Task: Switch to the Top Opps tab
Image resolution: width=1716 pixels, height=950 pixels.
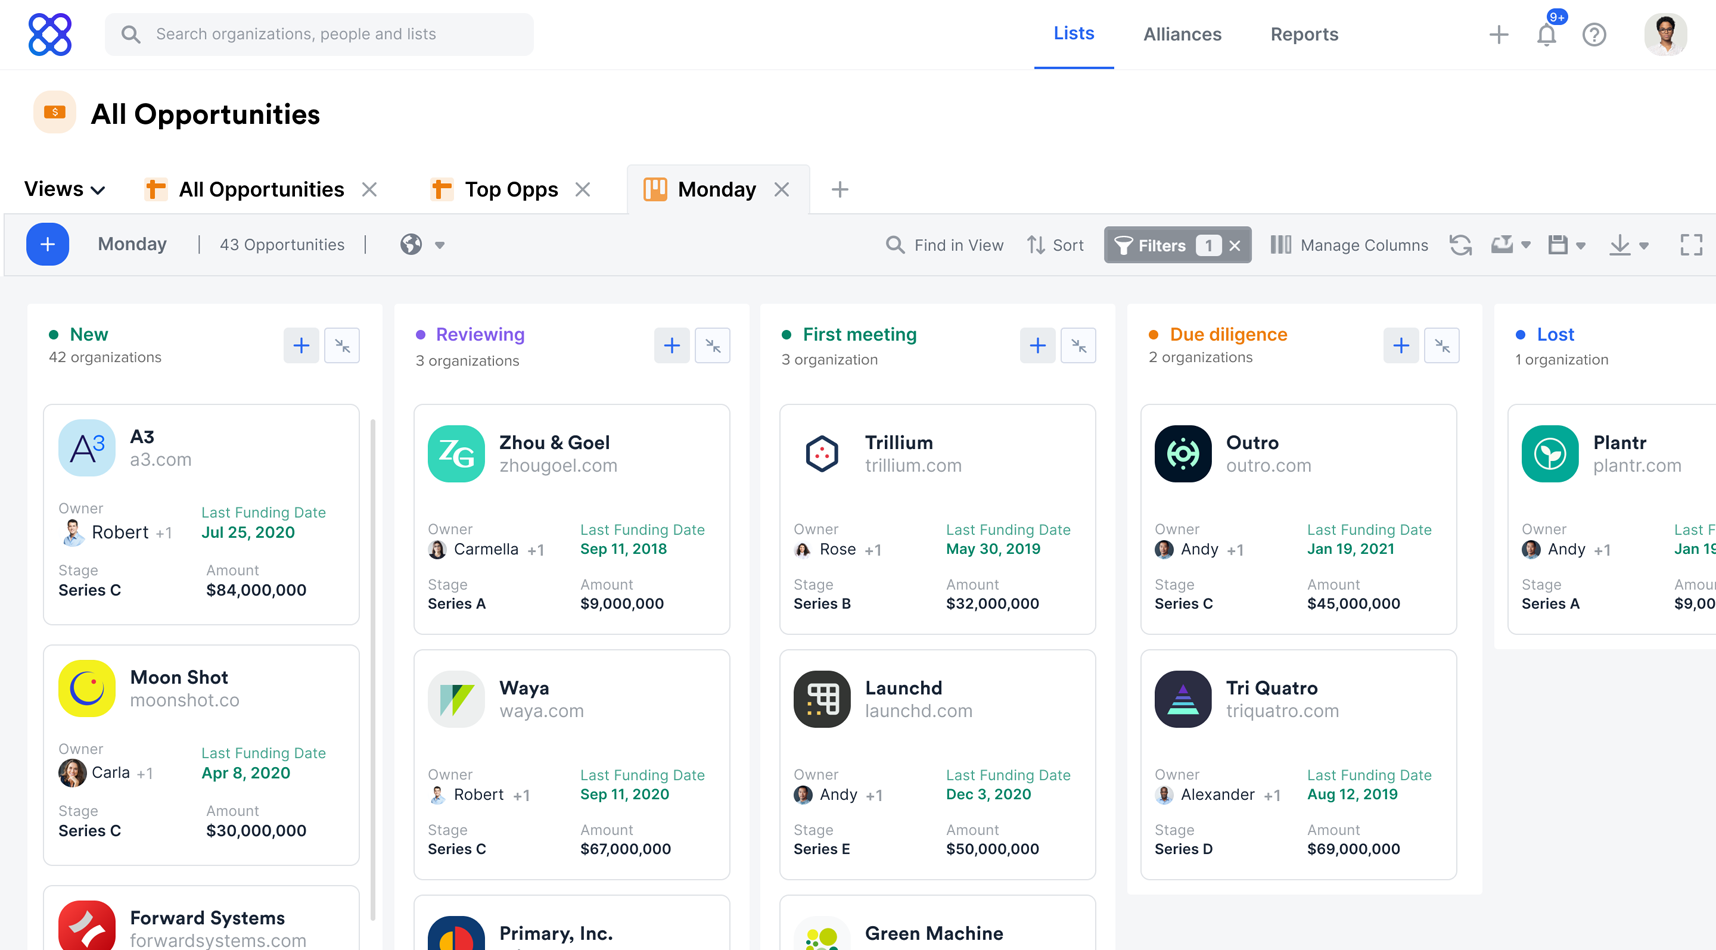Action: [510, 188]
